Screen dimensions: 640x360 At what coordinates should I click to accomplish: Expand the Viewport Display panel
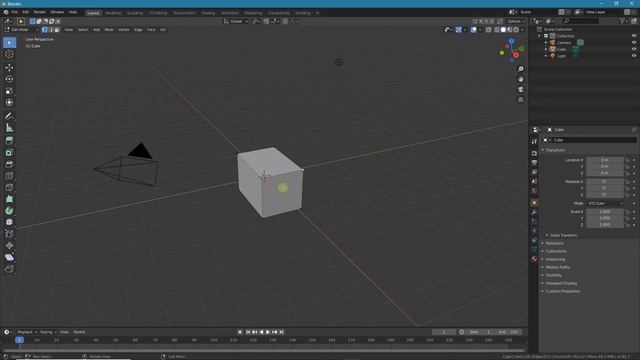(561, 283)
